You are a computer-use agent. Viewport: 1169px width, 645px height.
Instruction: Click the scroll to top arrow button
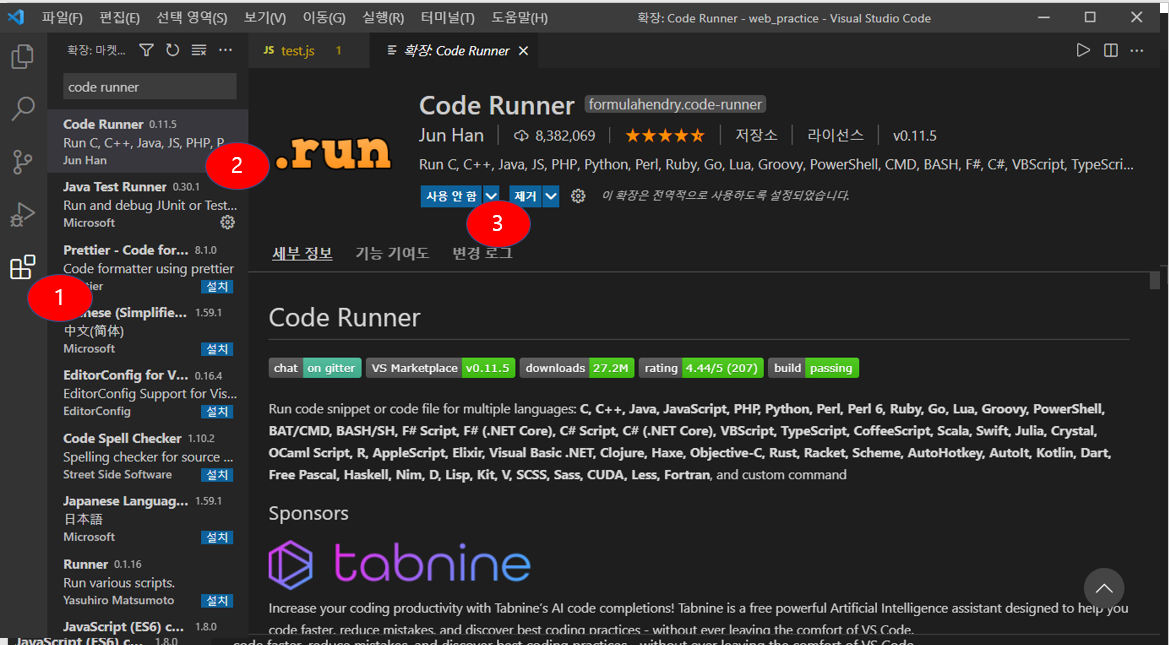point(1103,588)
